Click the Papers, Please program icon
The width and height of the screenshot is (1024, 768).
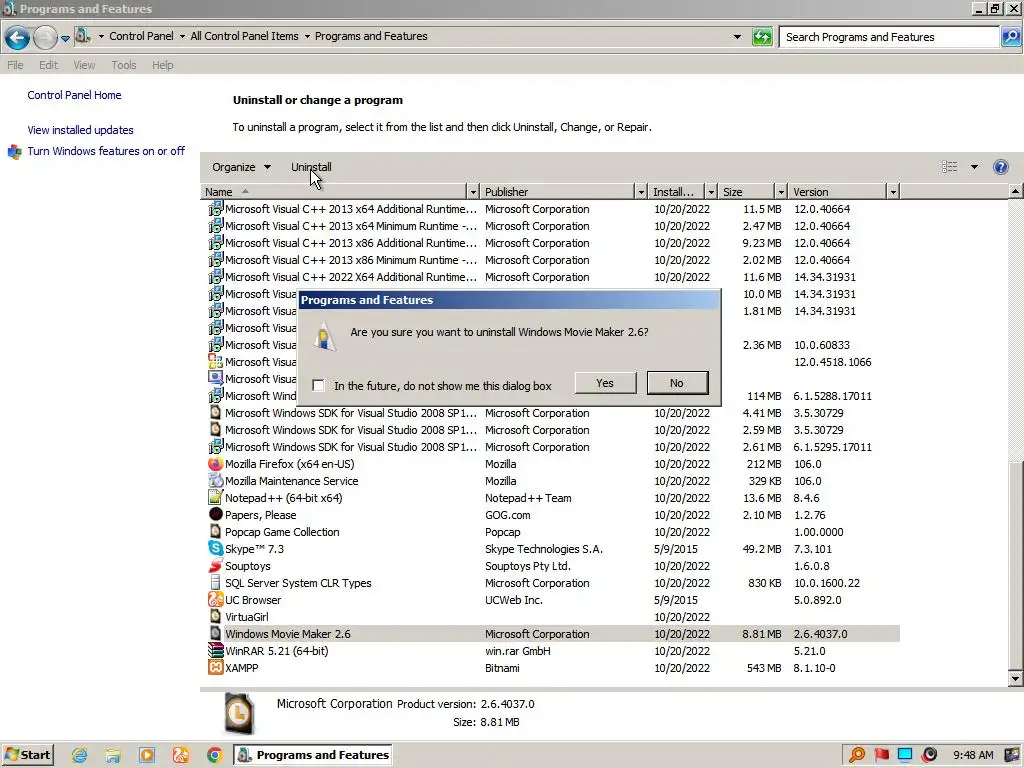[x=216, y=515]
